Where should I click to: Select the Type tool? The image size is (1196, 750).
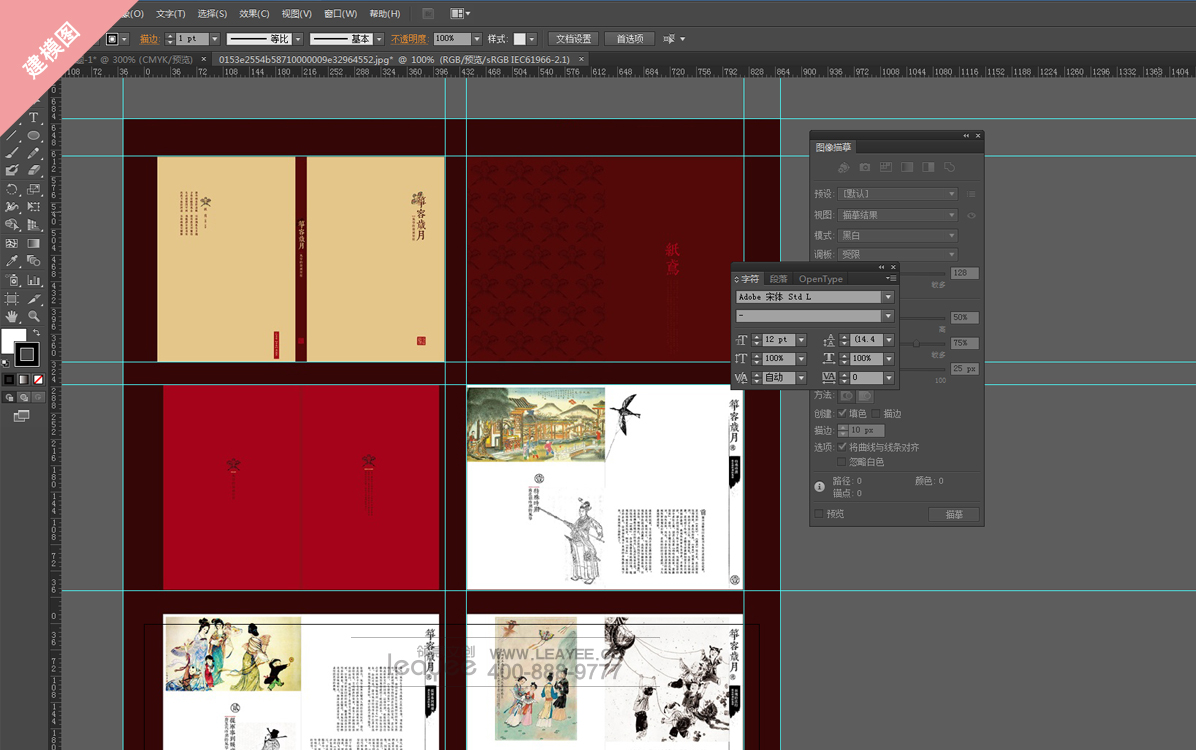(33, 117)
